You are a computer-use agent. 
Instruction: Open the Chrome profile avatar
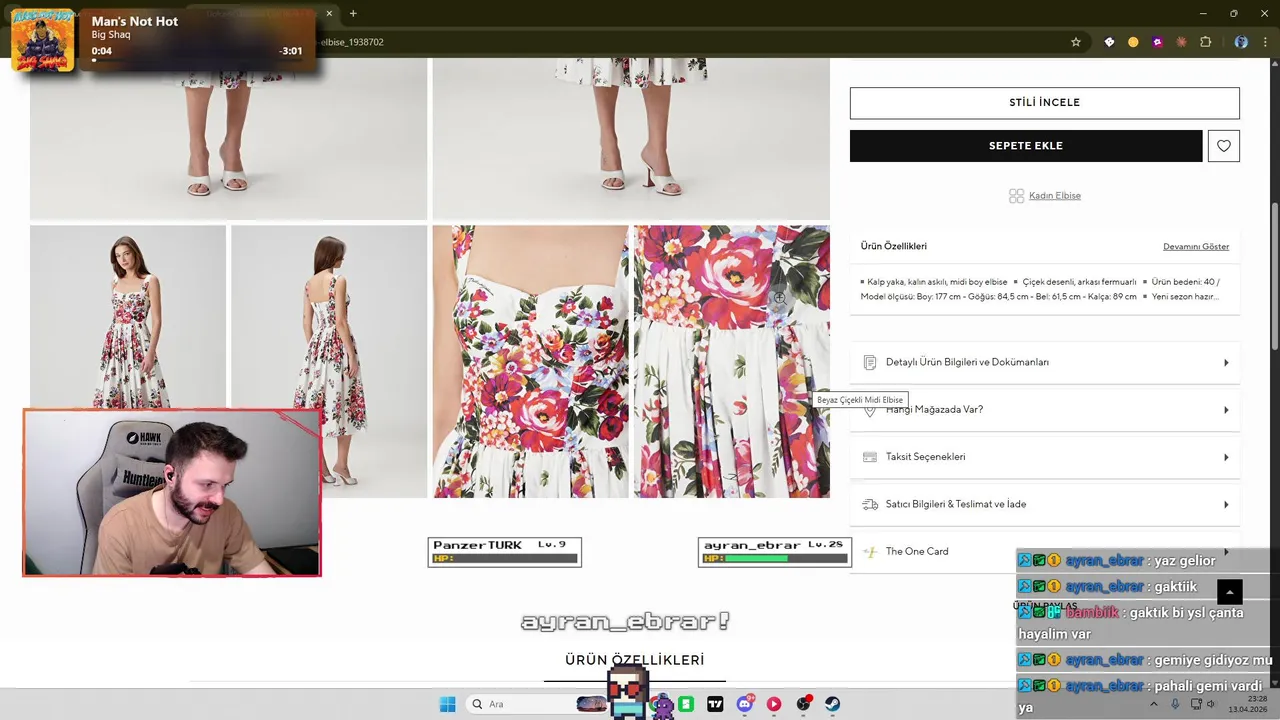[1241, 42]
